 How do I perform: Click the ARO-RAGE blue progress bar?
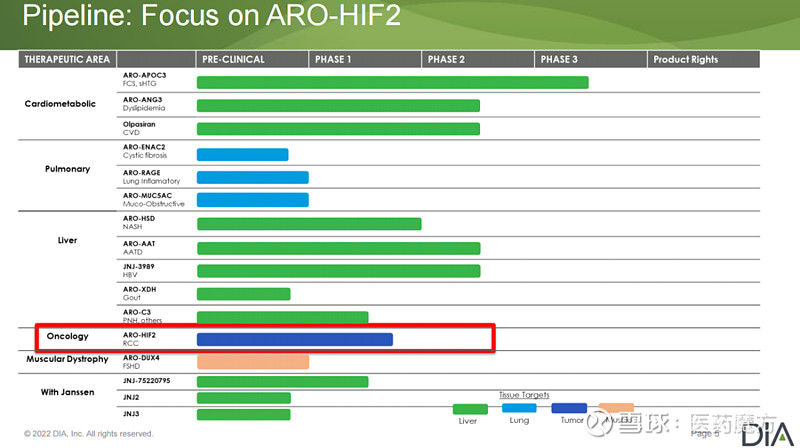tap(253, 177)
